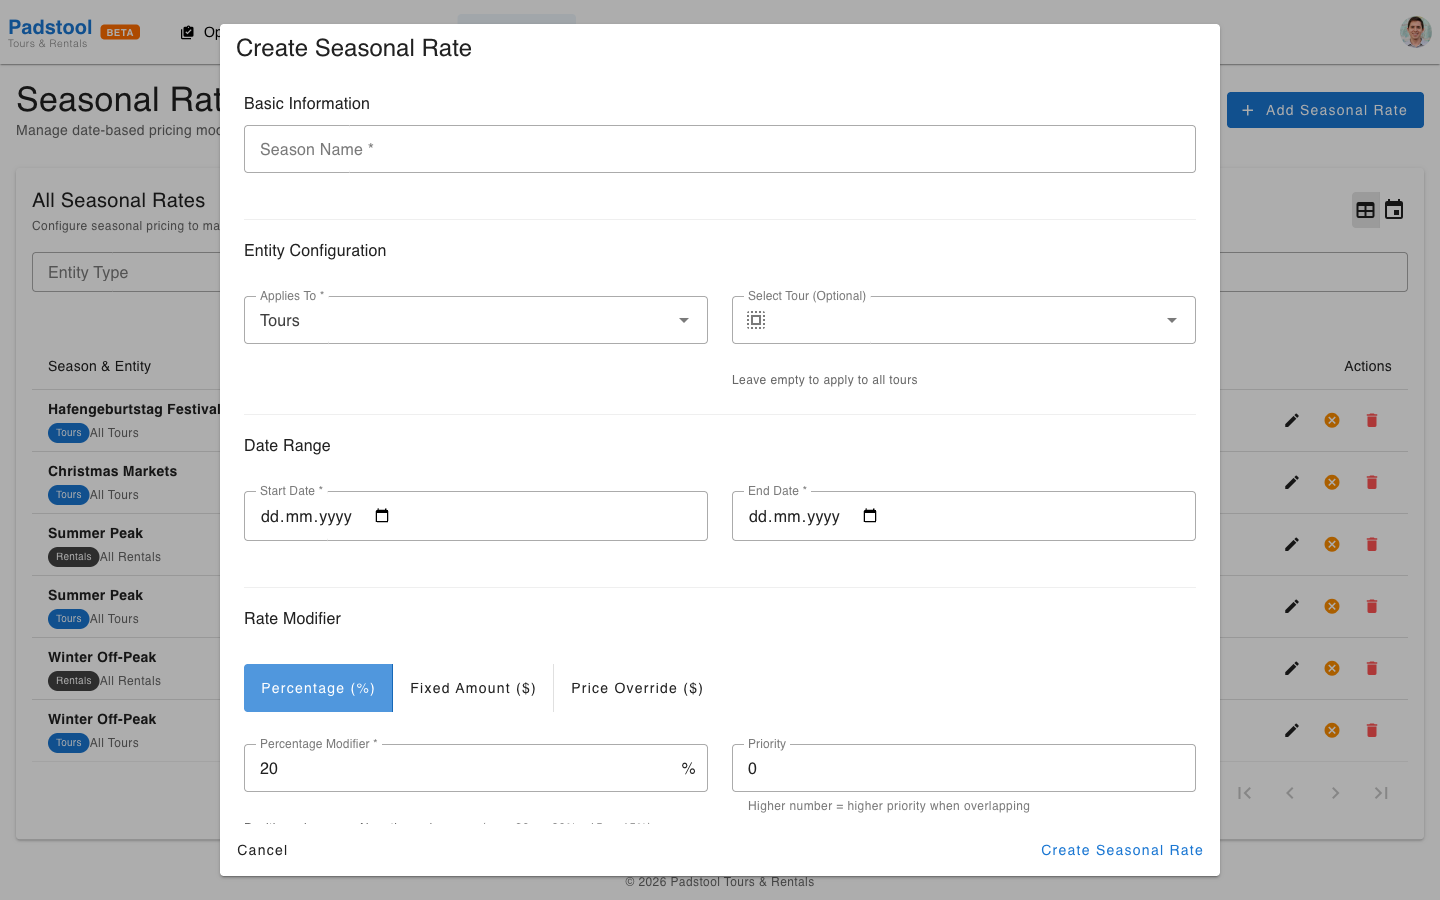Focus the Season Name field
The height and width of the screenshot is (900, 1440).
(720, 149)
